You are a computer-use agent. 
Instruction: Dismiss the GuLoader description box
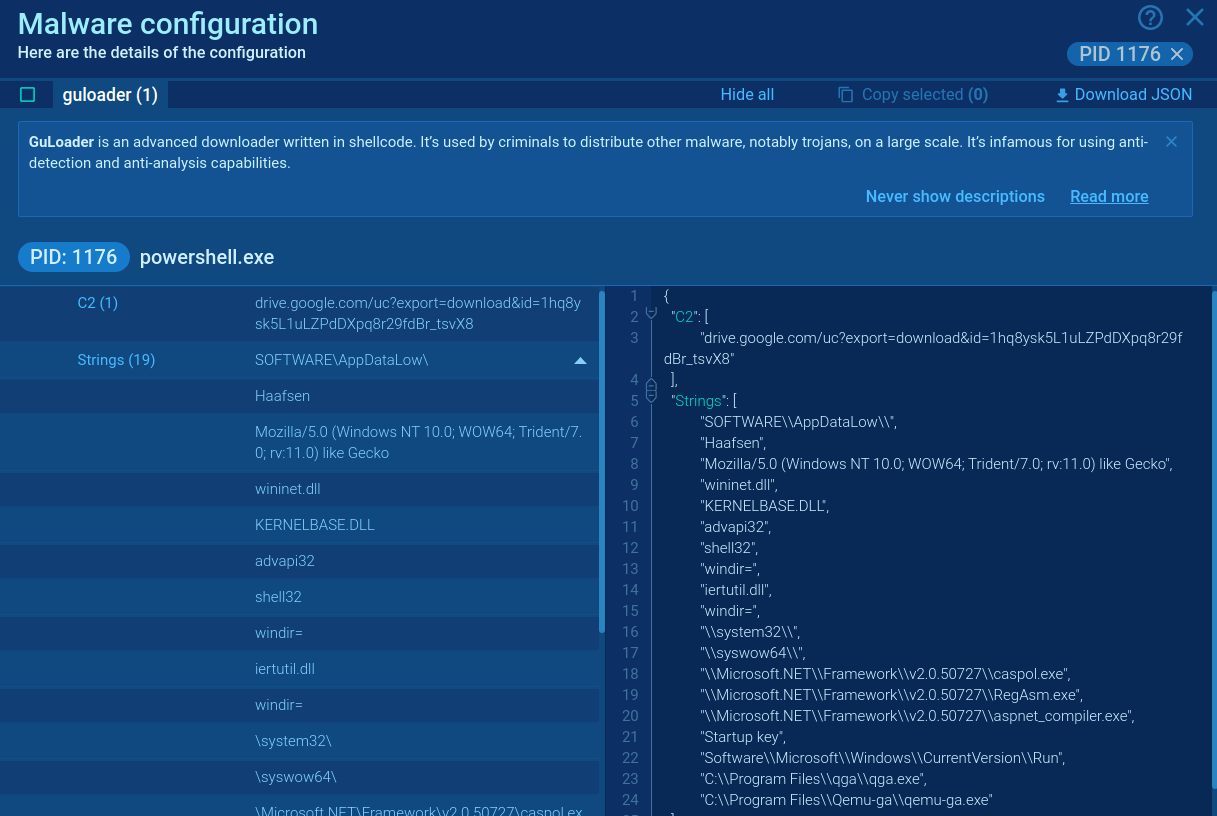point(1171,142)
